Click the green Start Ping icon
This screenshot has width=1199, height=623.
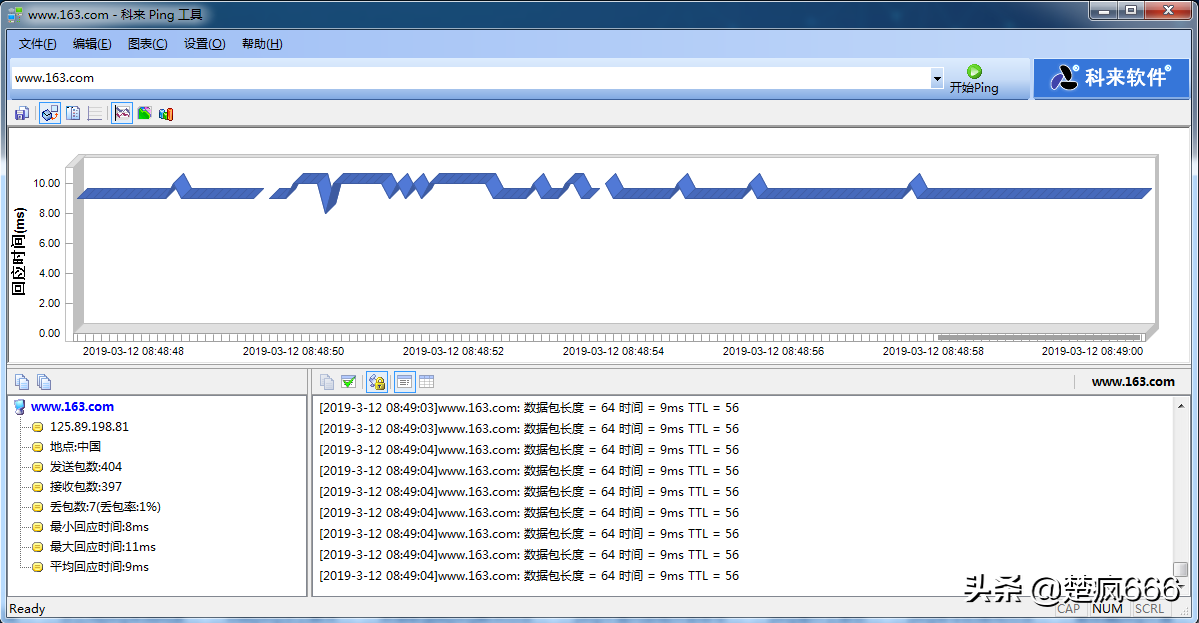point(974,71)
